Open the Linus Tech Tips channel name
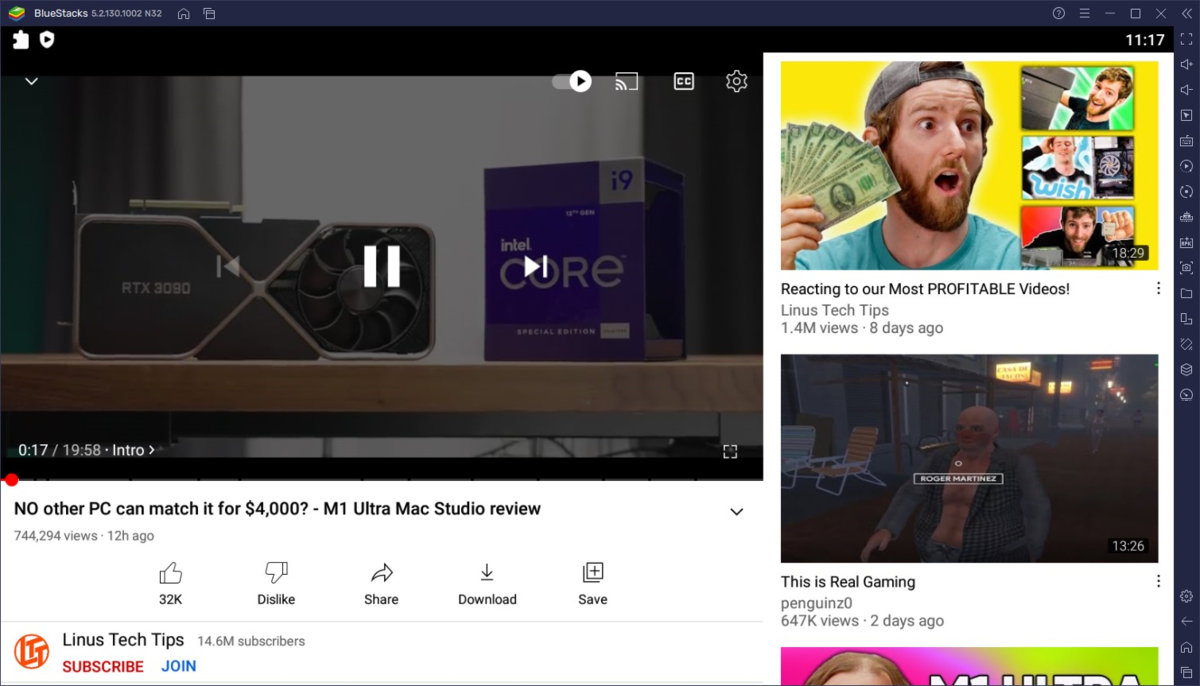The image size is (1200, 686). pyautogui.click(x=123, y=640)
